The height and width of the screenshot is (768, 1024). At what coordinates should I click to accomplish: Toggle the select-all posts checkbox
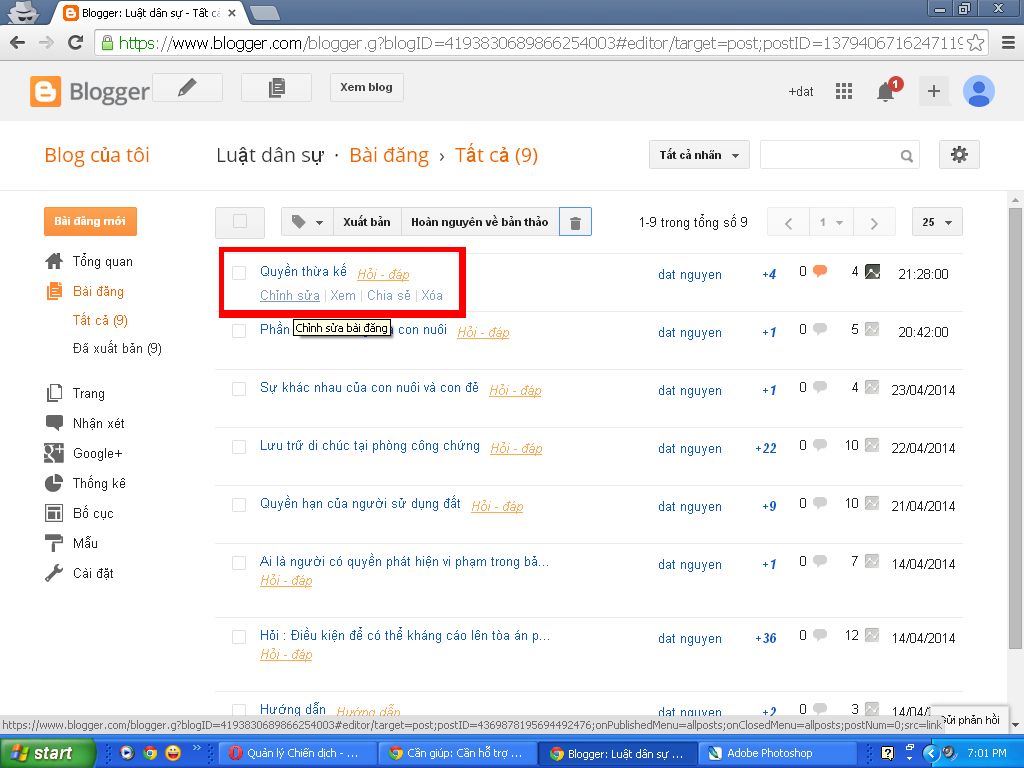tap(240, 222)
